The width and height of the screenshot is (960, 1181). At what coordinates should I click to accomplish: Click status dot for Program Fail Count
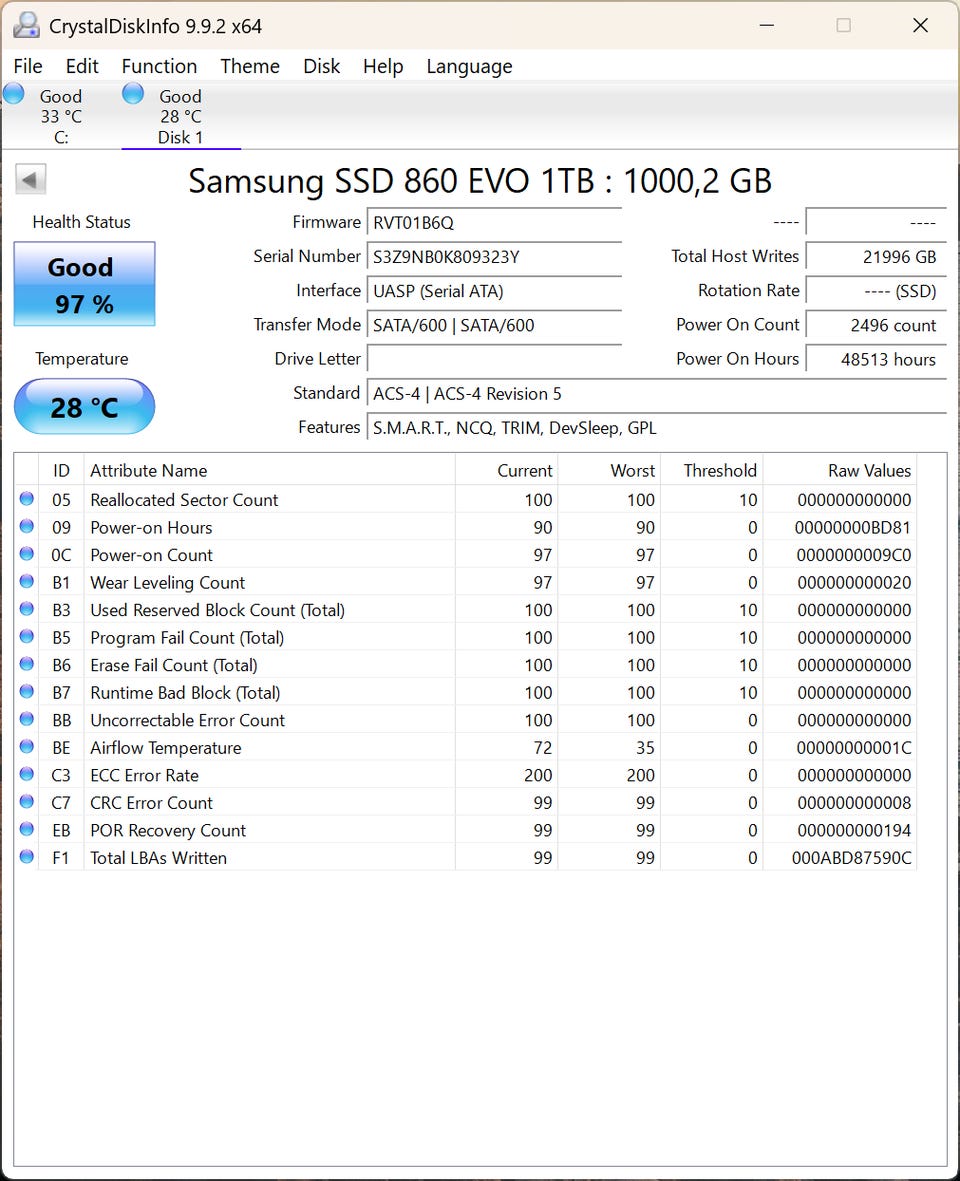point(26,636)
